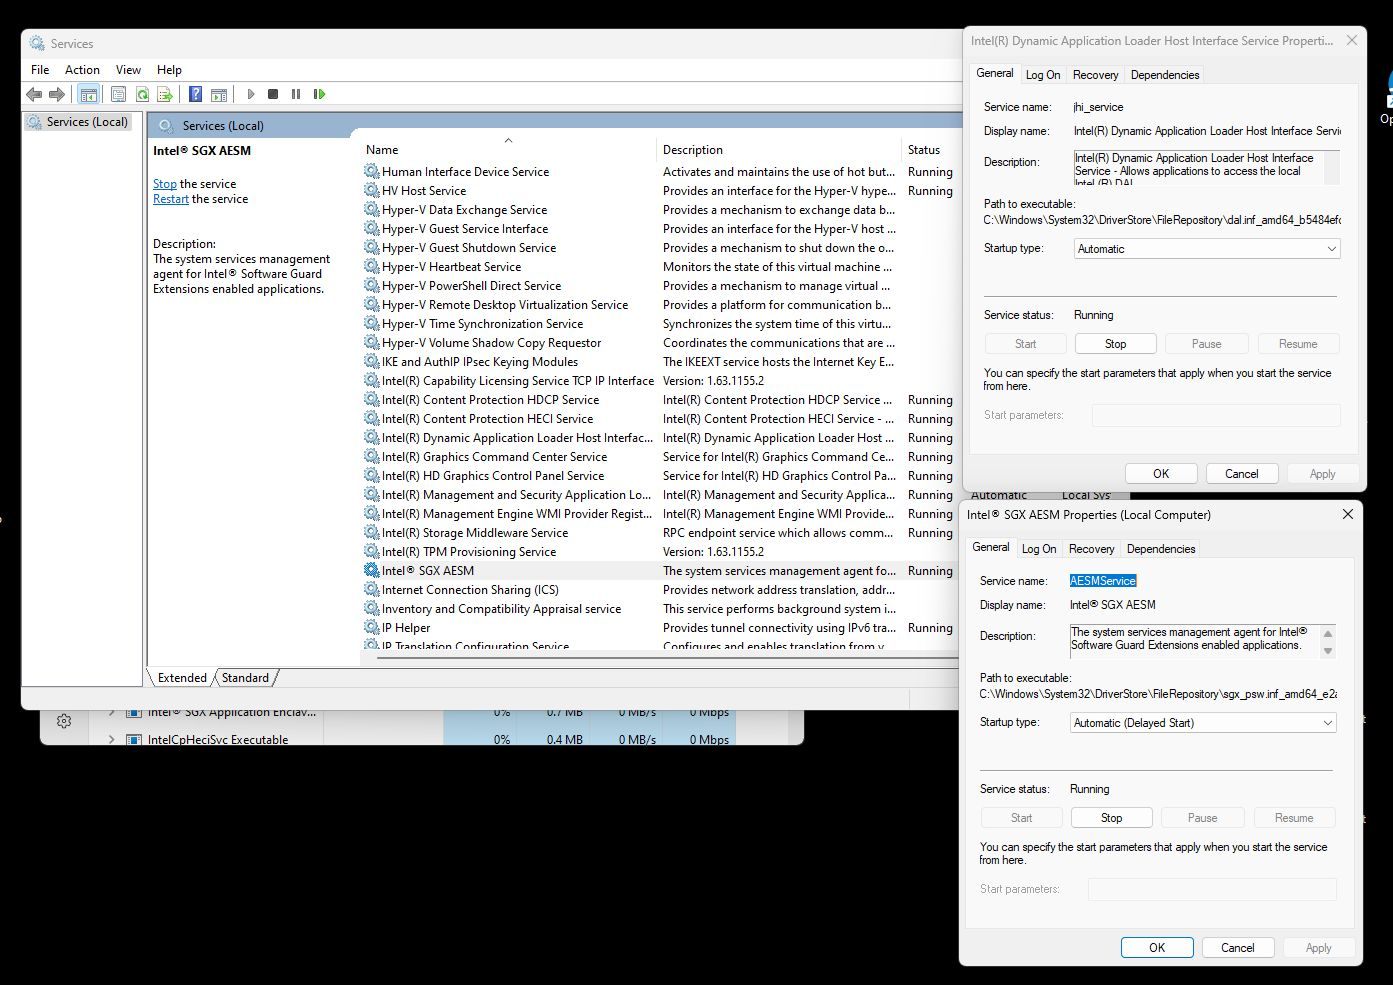This screenshot has height=985, width=1393.
Task: Click the Restart the service link
Action: click(171, 199)
